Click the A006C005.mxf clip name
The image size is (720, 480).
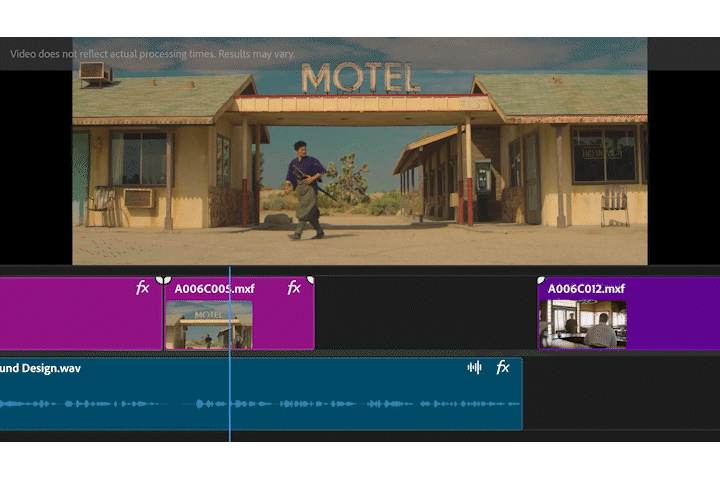[214, 289]
